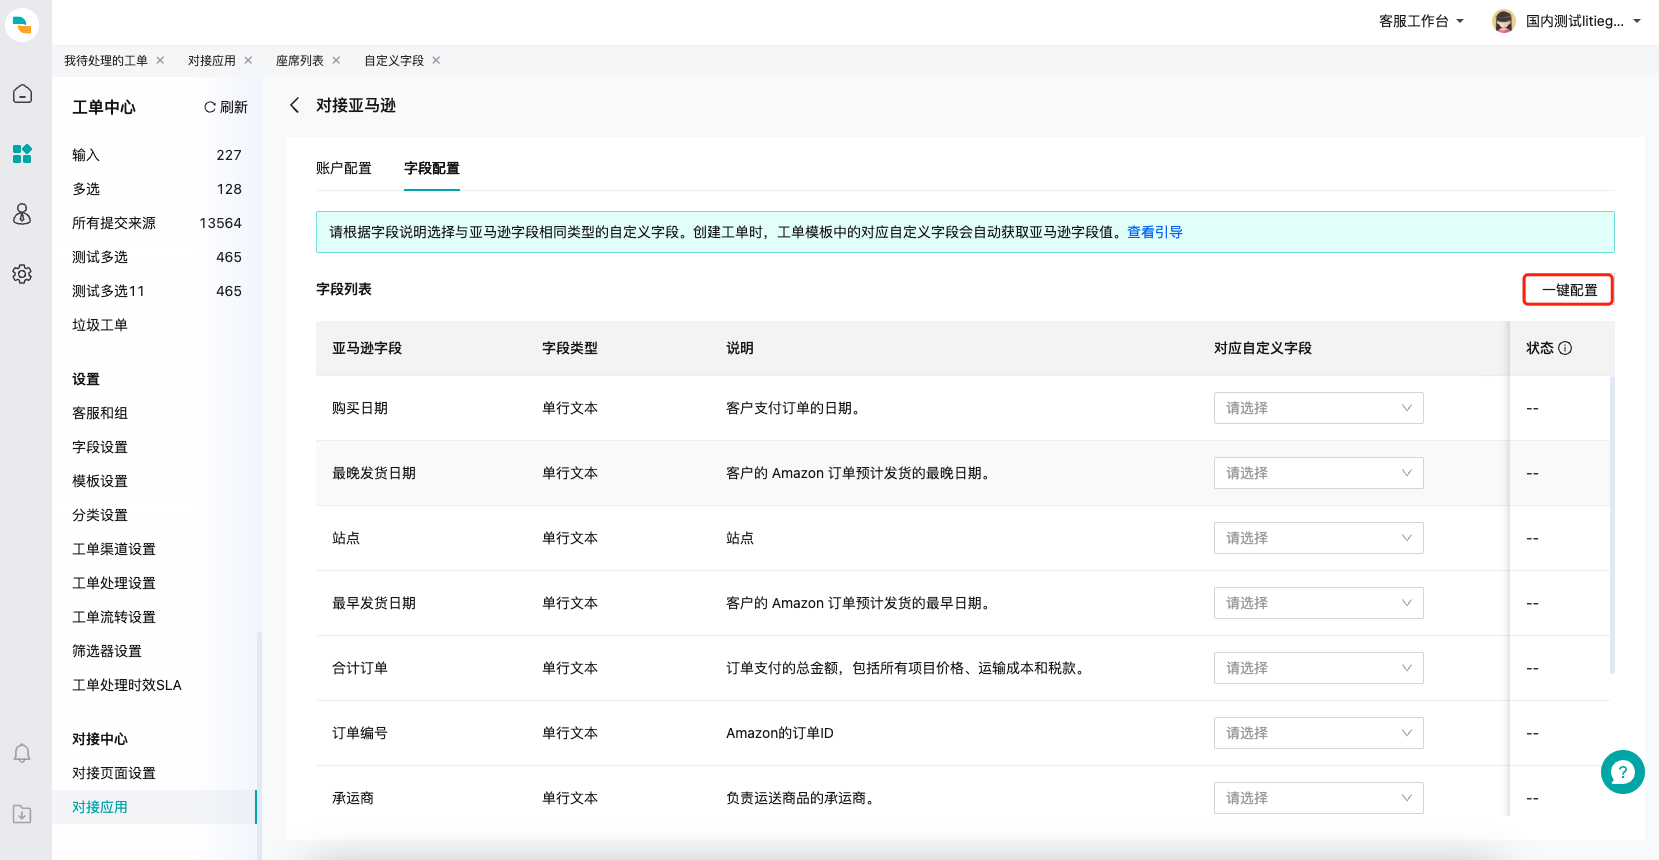Open the 查看引导 link
Image resolution: width=1659 pixels, height=860 pixels.
(x=1154, y=232)
